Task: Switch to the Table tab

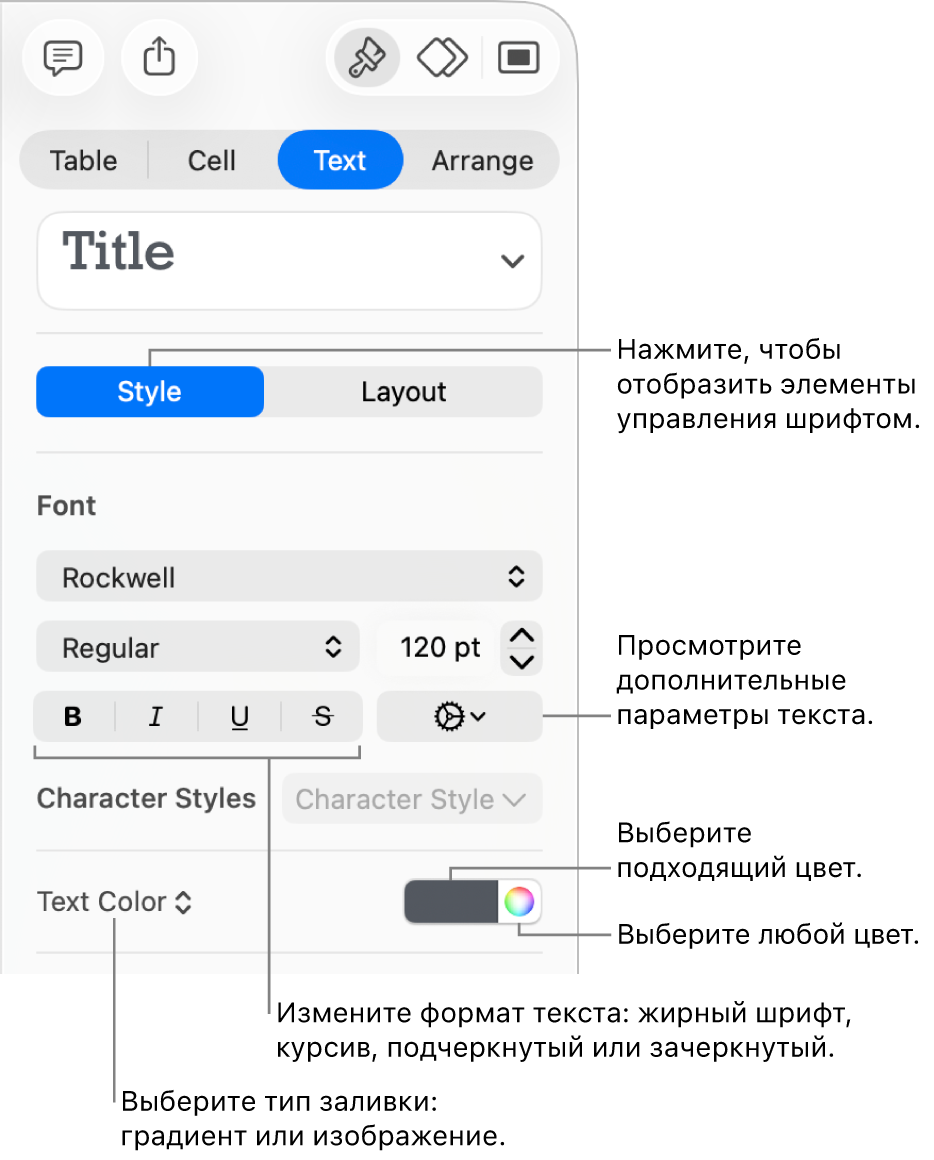Action: tap(84, 161)
